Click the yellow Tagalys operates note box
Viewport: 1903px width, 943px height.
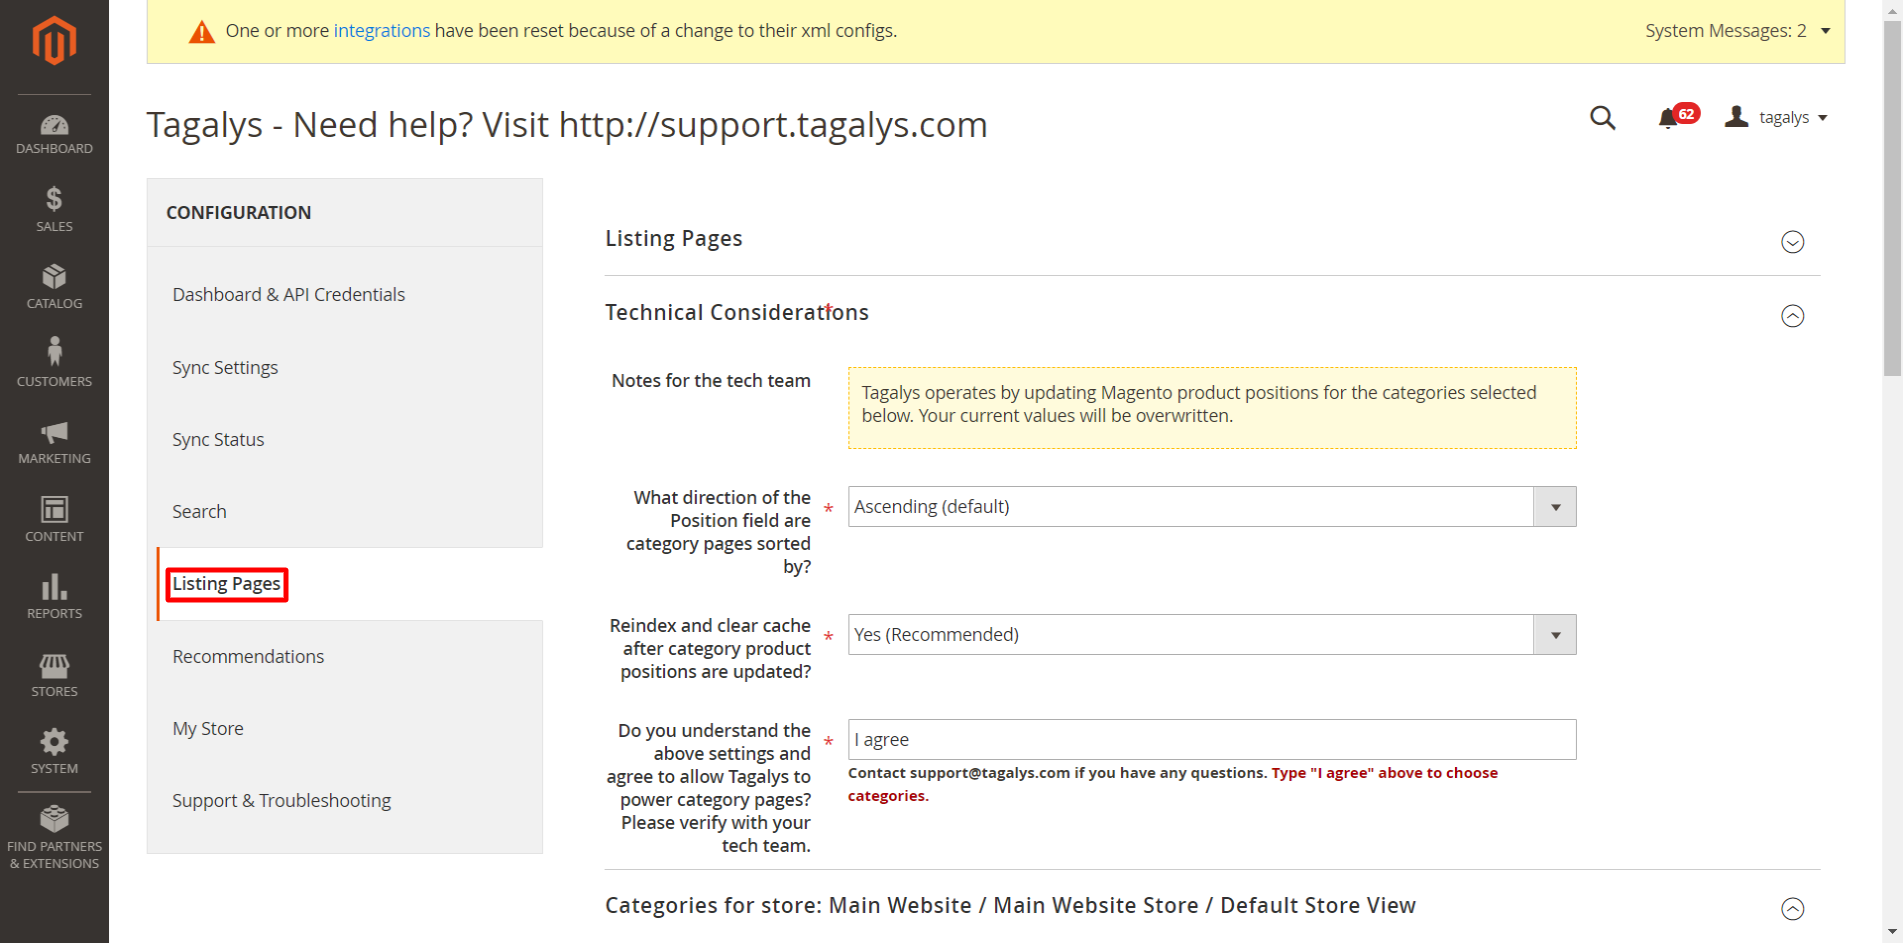[1212, 408]
